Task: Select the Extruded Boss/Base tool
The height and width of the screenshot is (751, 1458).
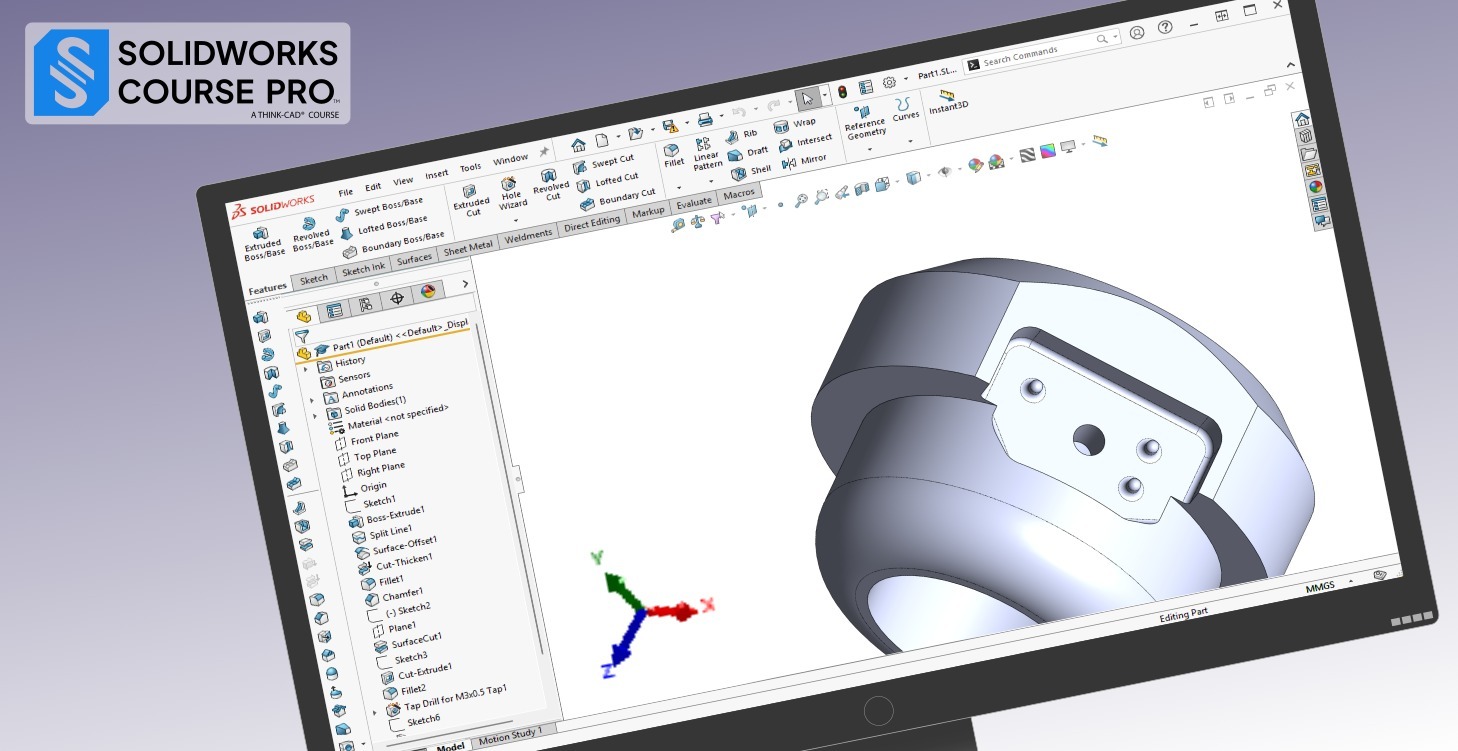Action: (x=264, y=244)
